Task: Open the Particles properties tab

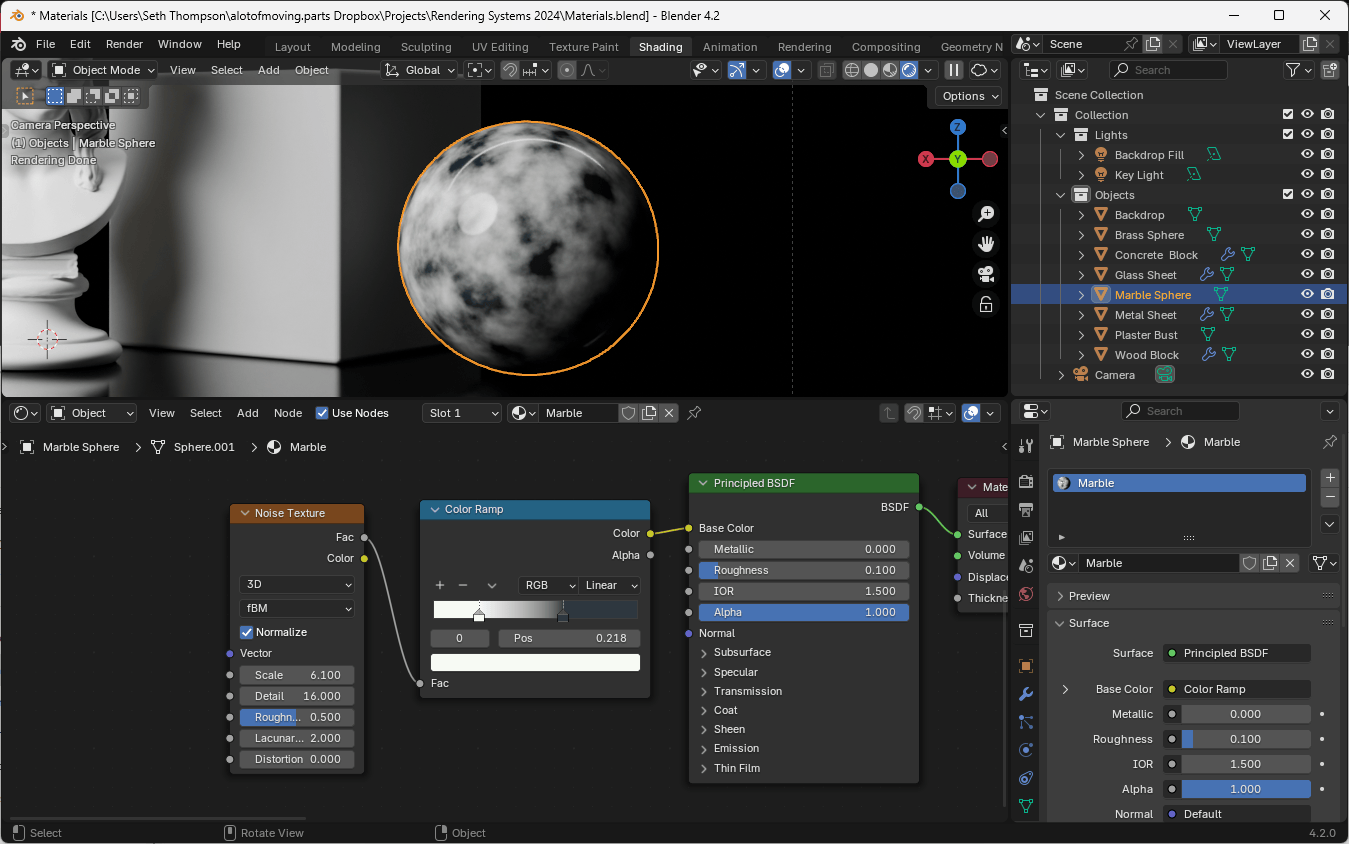Action: point(1025,722)
